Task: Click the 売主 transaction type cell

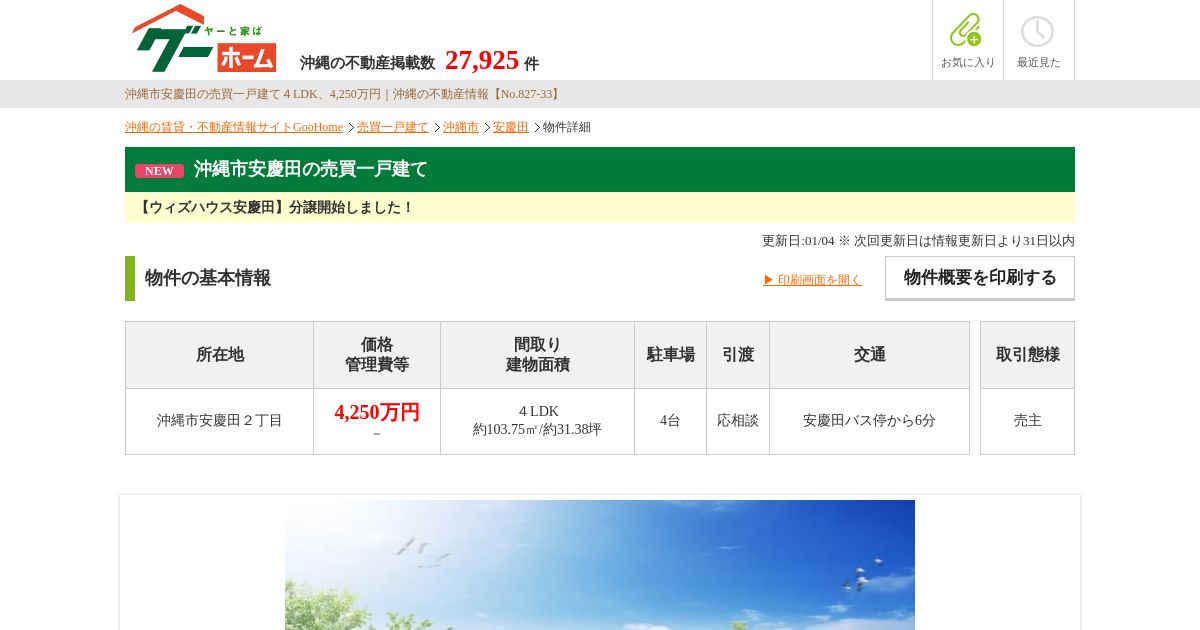Action: coord(1028,421)
